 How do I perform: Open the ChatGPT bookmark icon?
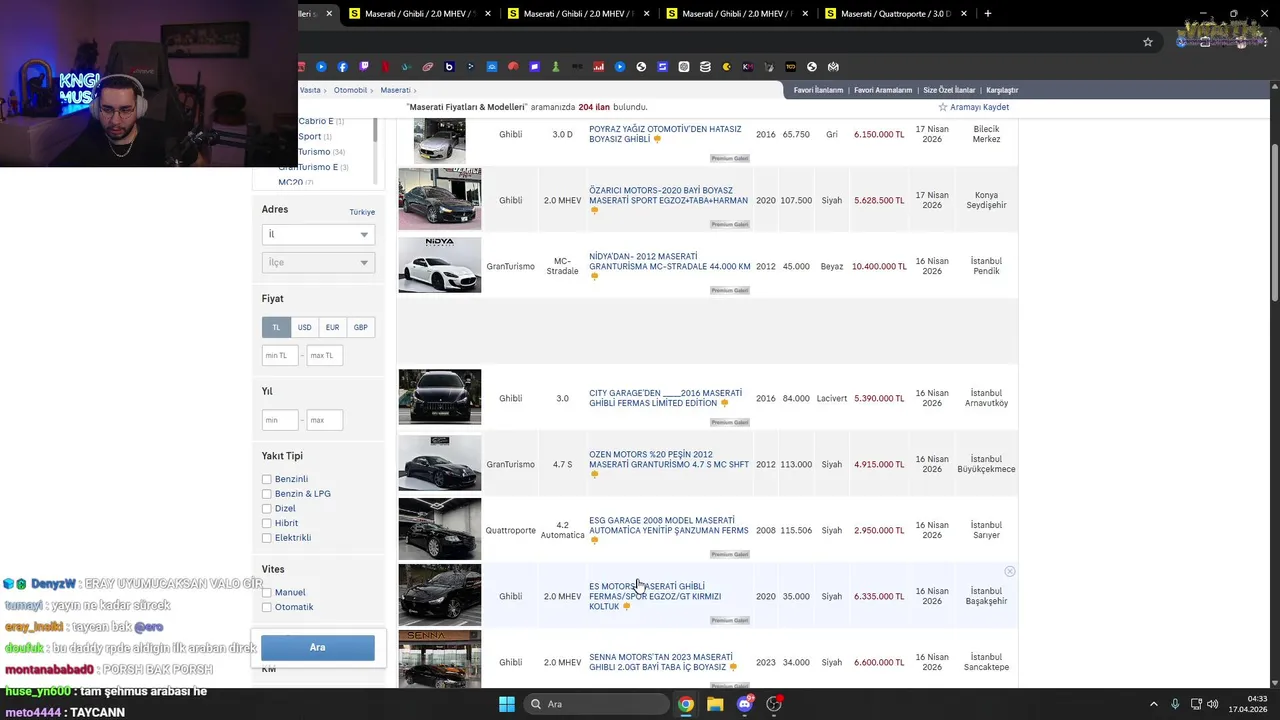pos(684,67)
